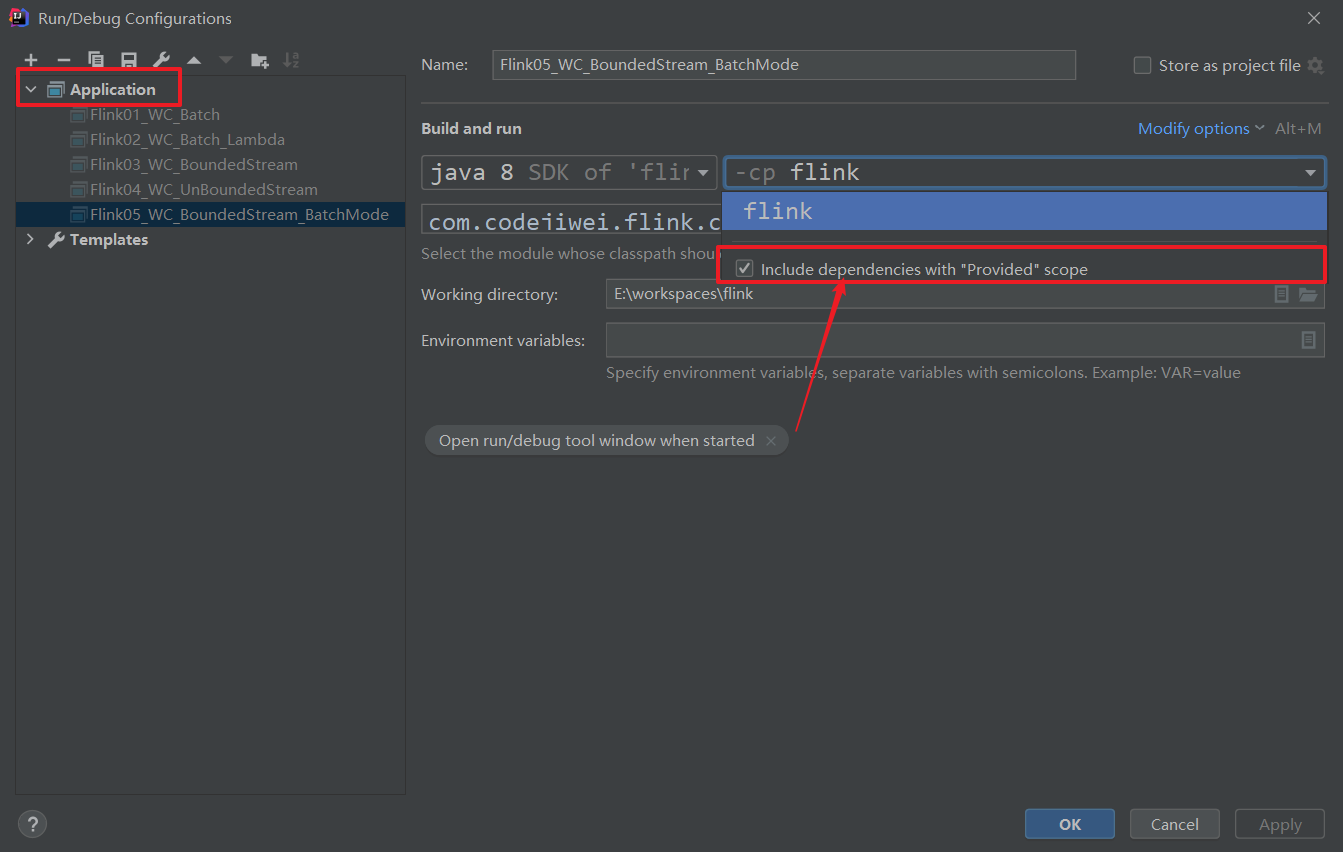The width and height of the screenshot is (1343, 852).
Task: Browse working directory with folder icon
Action: point(1308,294)
